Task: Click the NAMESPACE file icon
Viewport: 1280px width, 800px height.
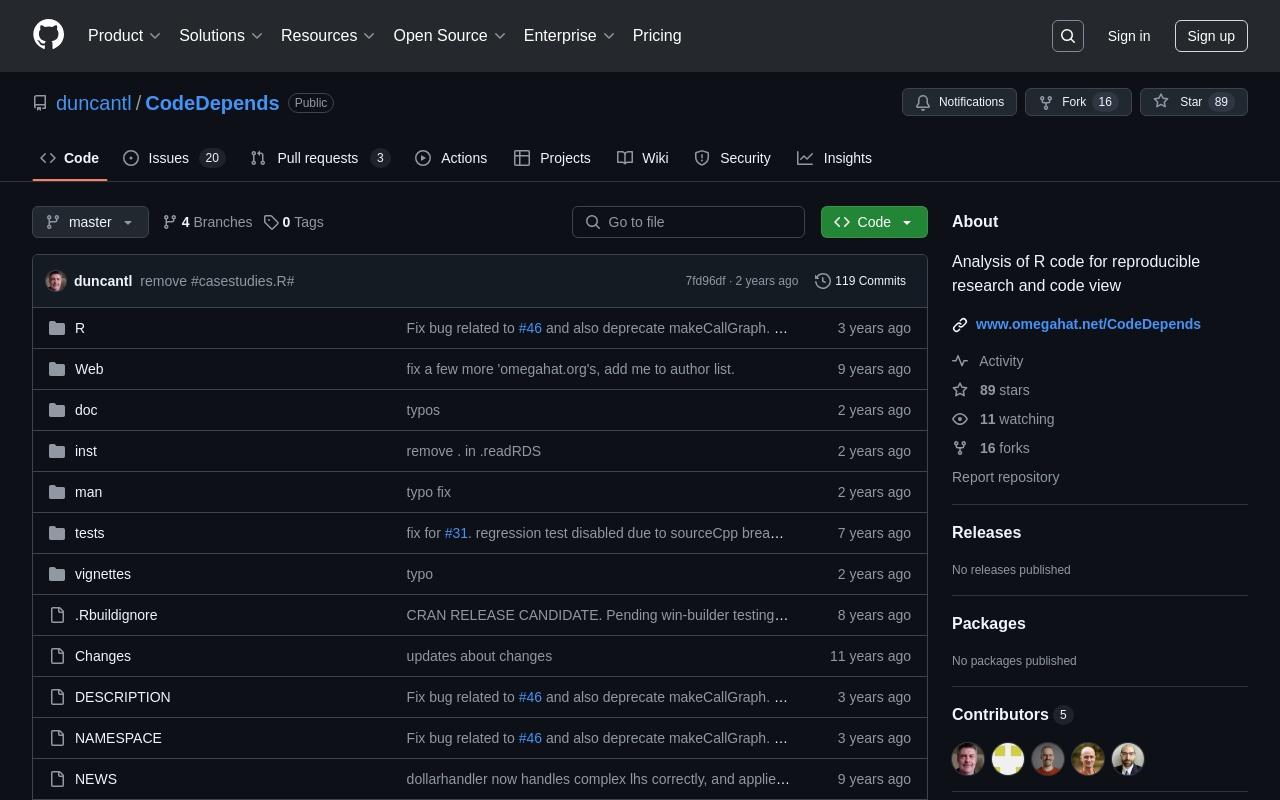Action: click(x=57, y=738)
